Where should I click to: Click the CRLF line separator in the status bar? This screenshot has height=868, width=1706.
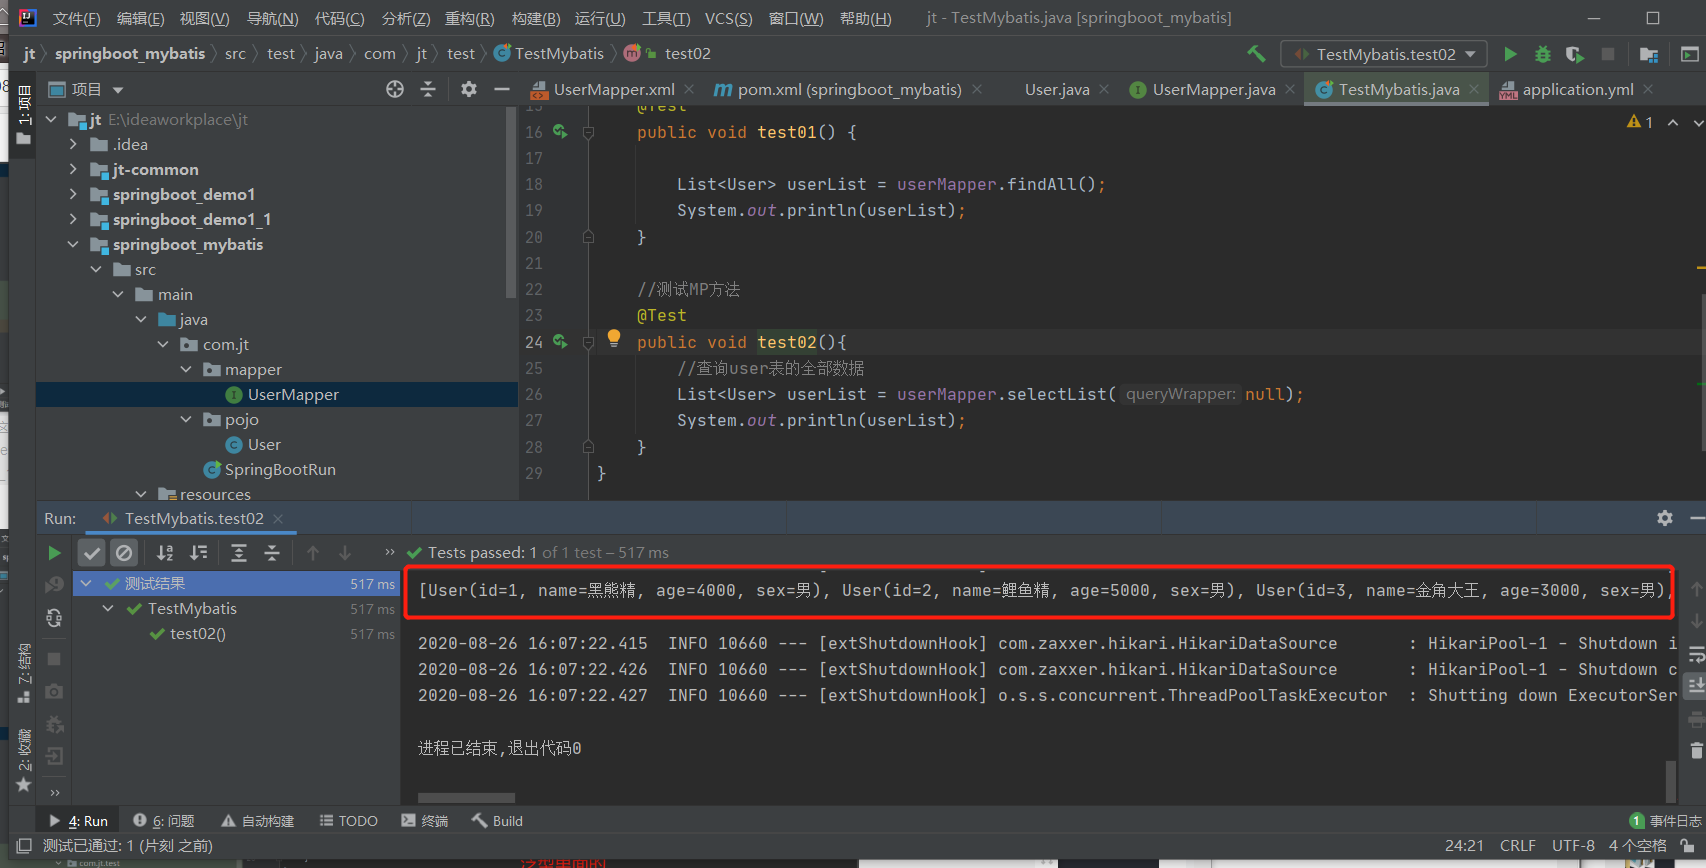(x=1517, y=846)
